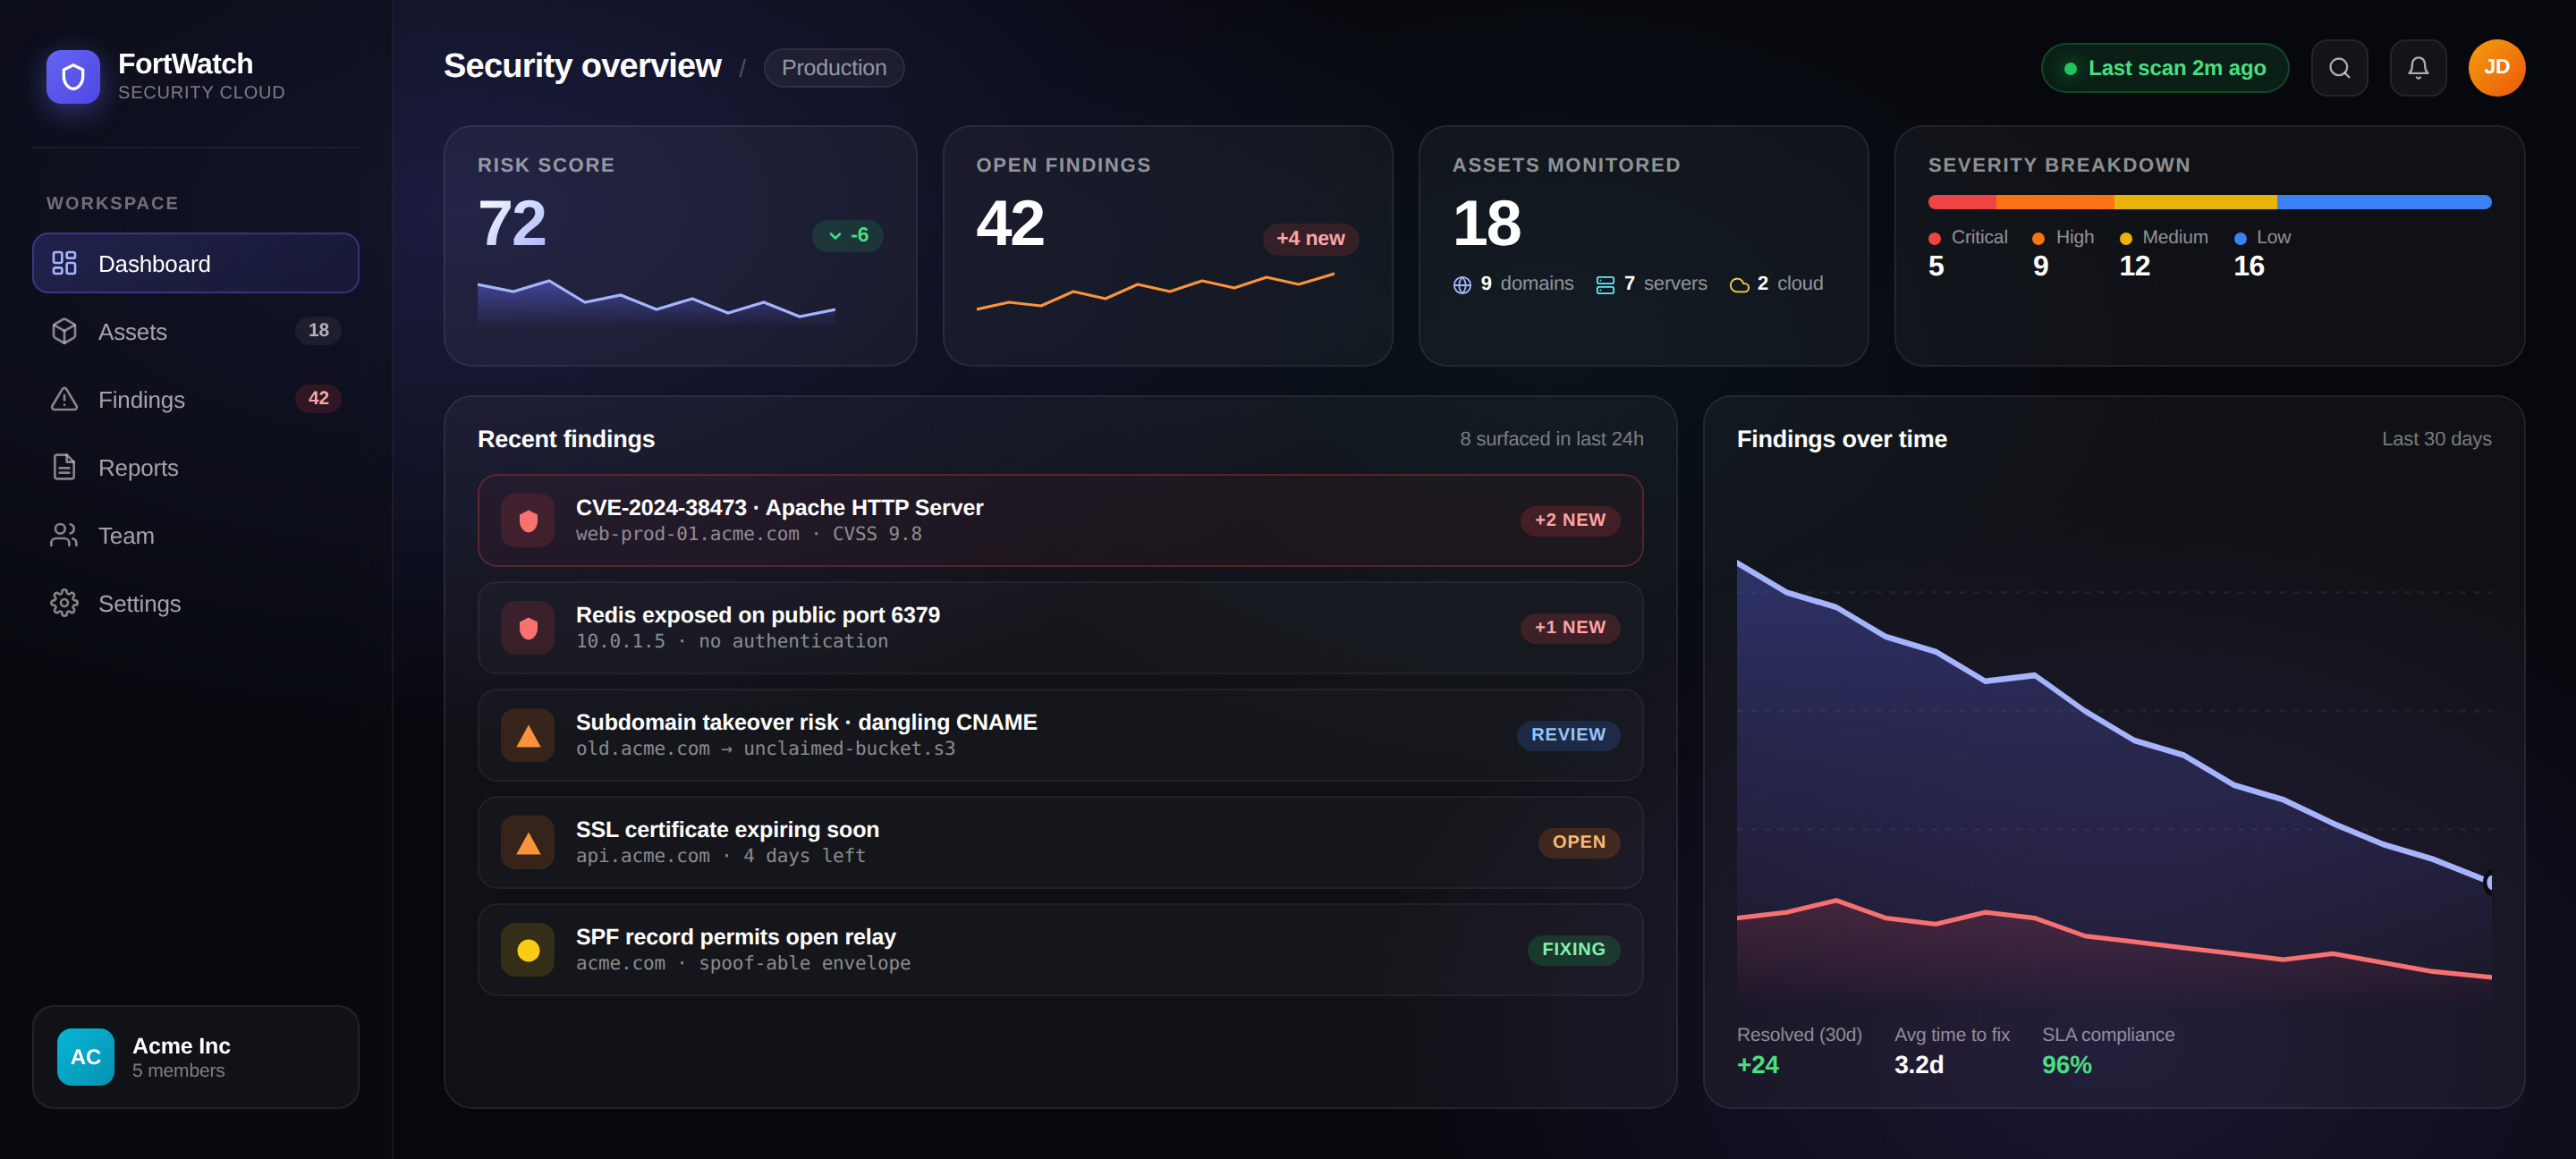The image size is (2576, 1159).
Task: Switch to the Findings section
Action: (x=141, y=399)
